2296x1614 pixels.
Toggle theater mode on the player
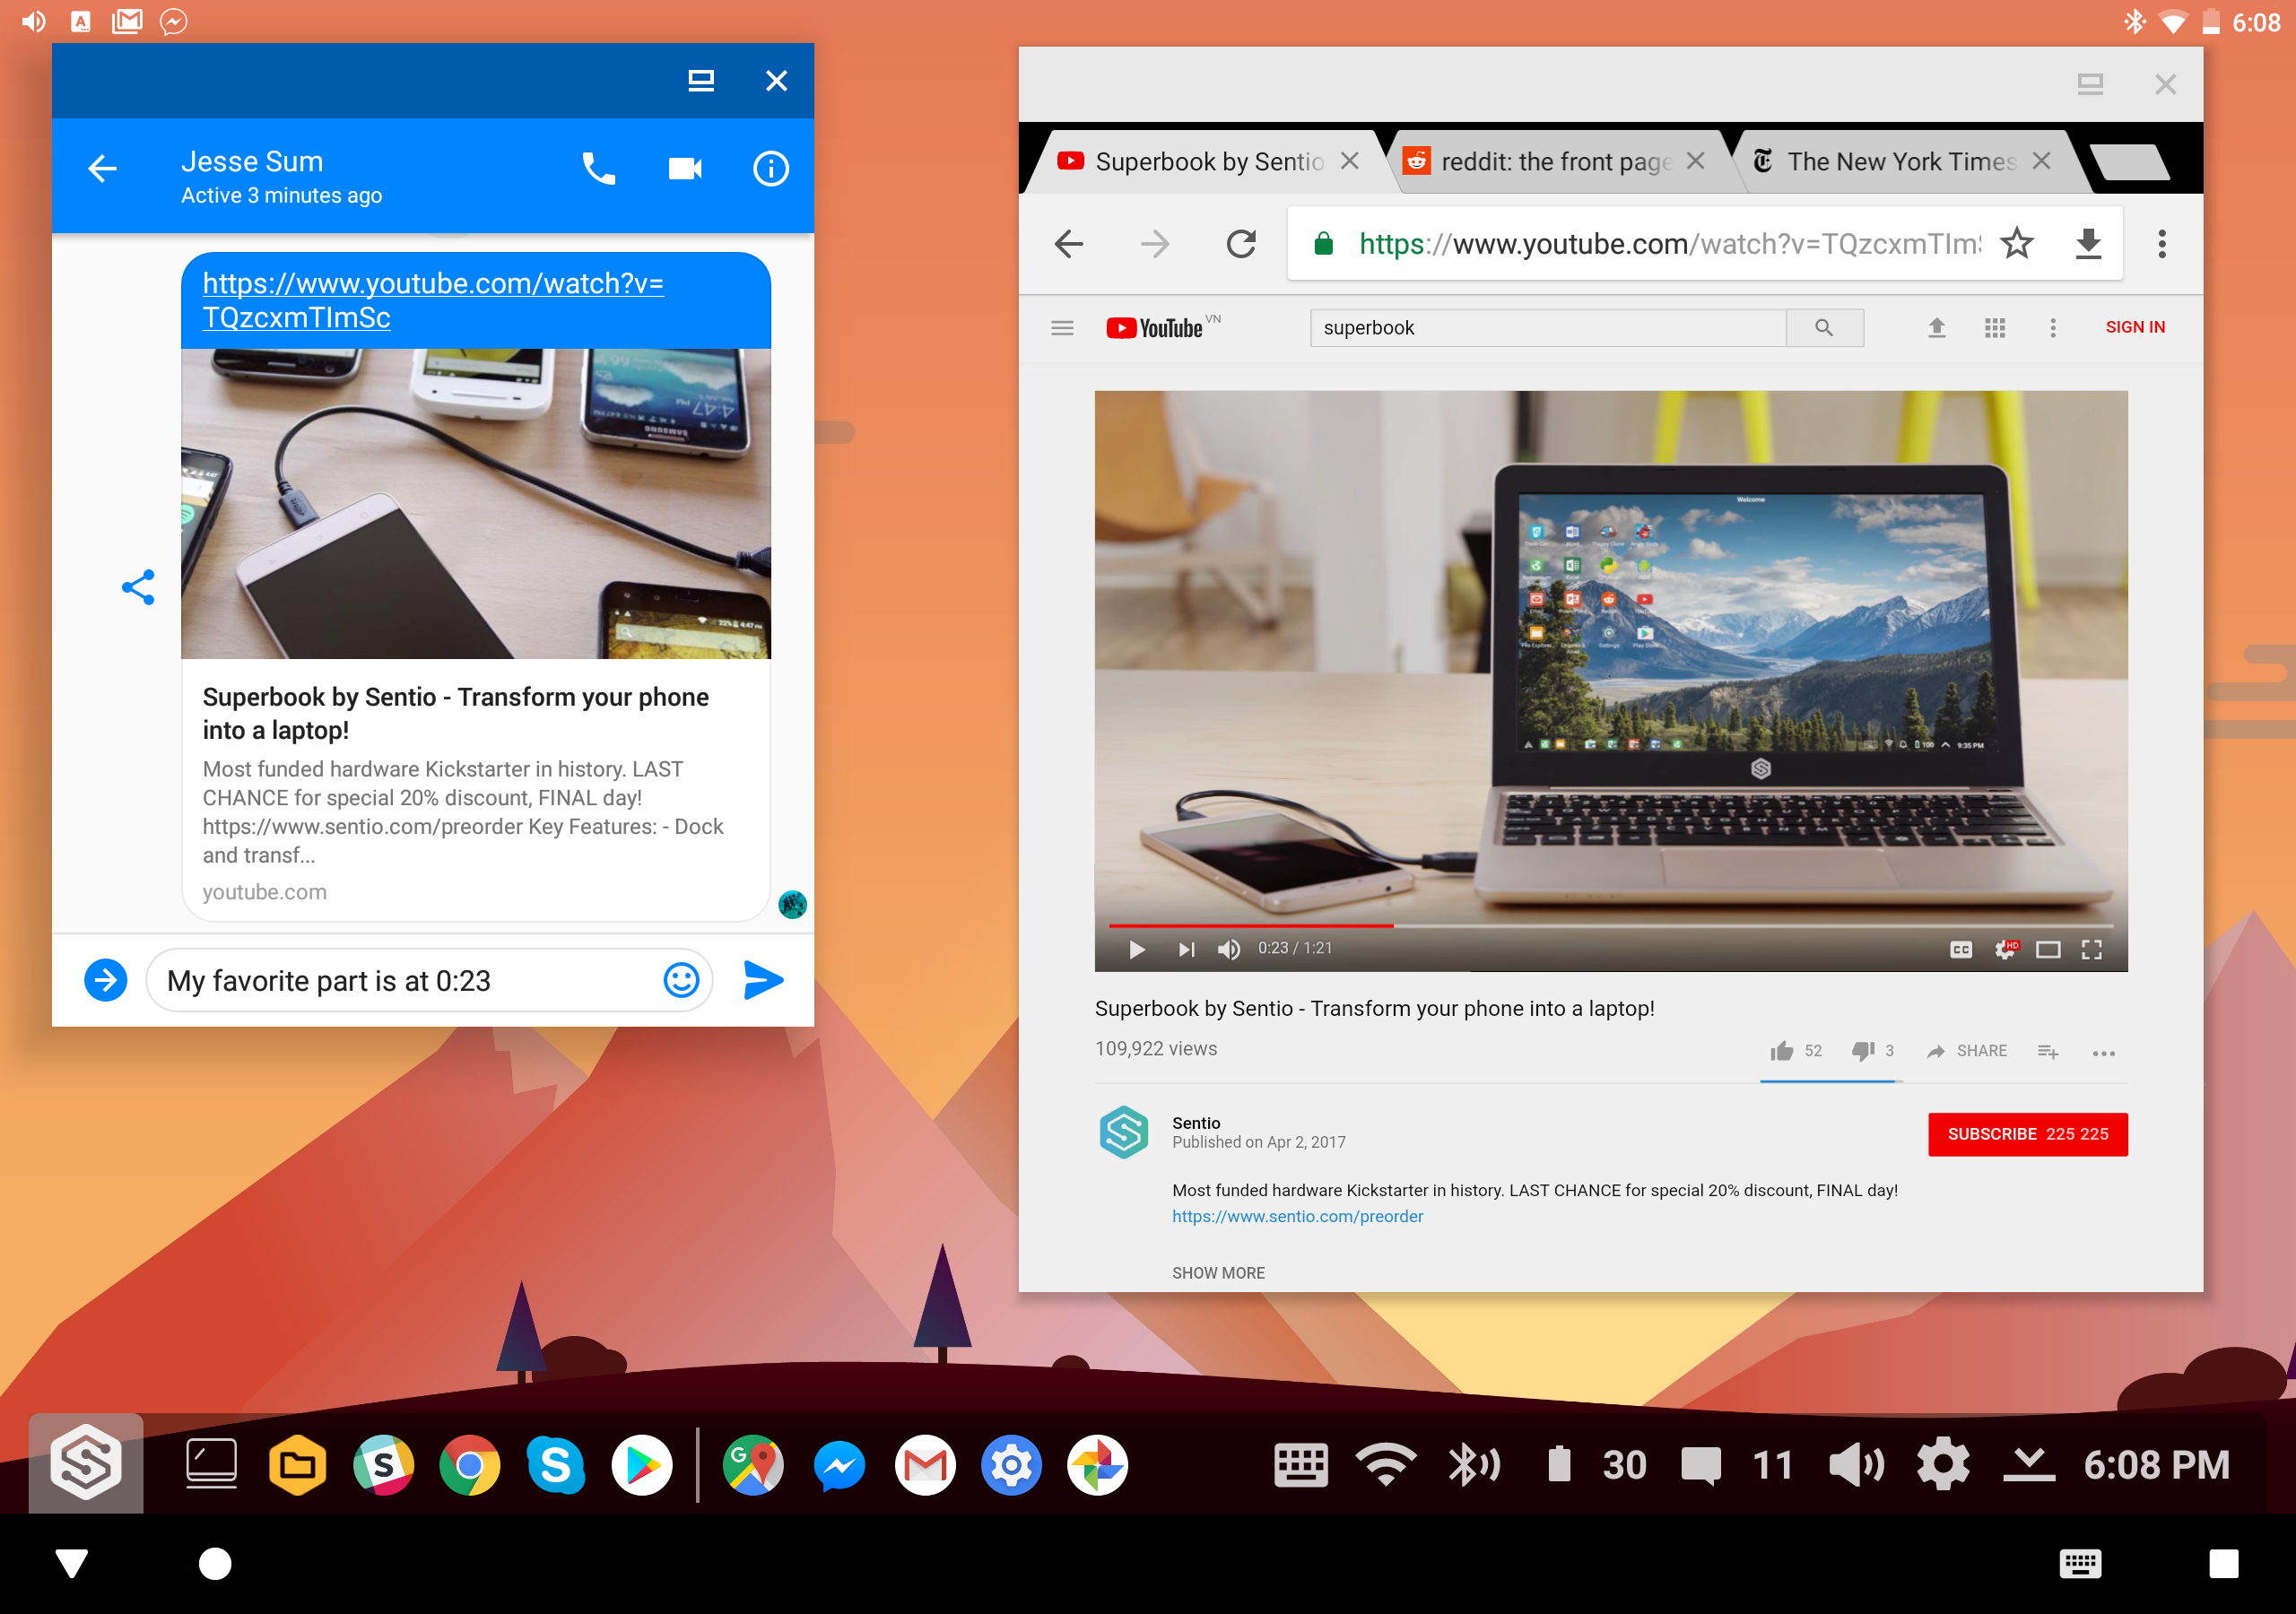click(2048, 949)
